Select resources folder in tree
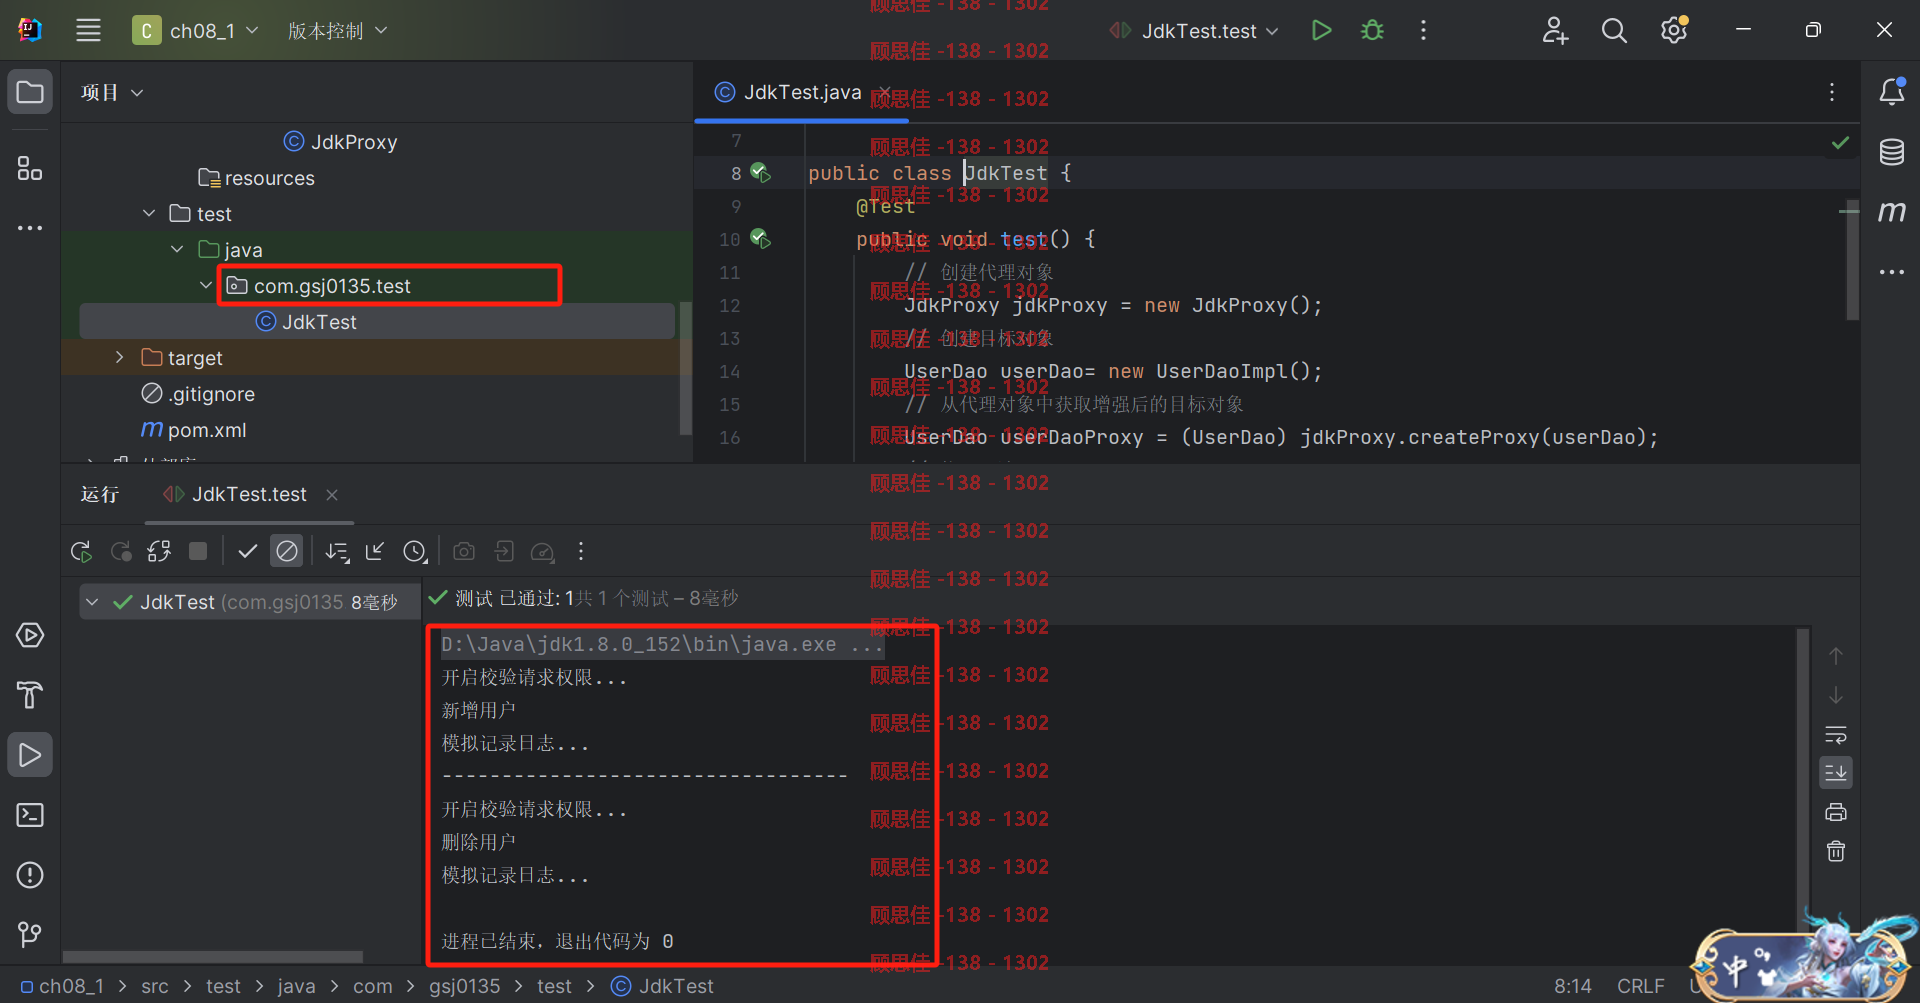1920x1003 pixels. pyautogui.click(x=256, y=178)
